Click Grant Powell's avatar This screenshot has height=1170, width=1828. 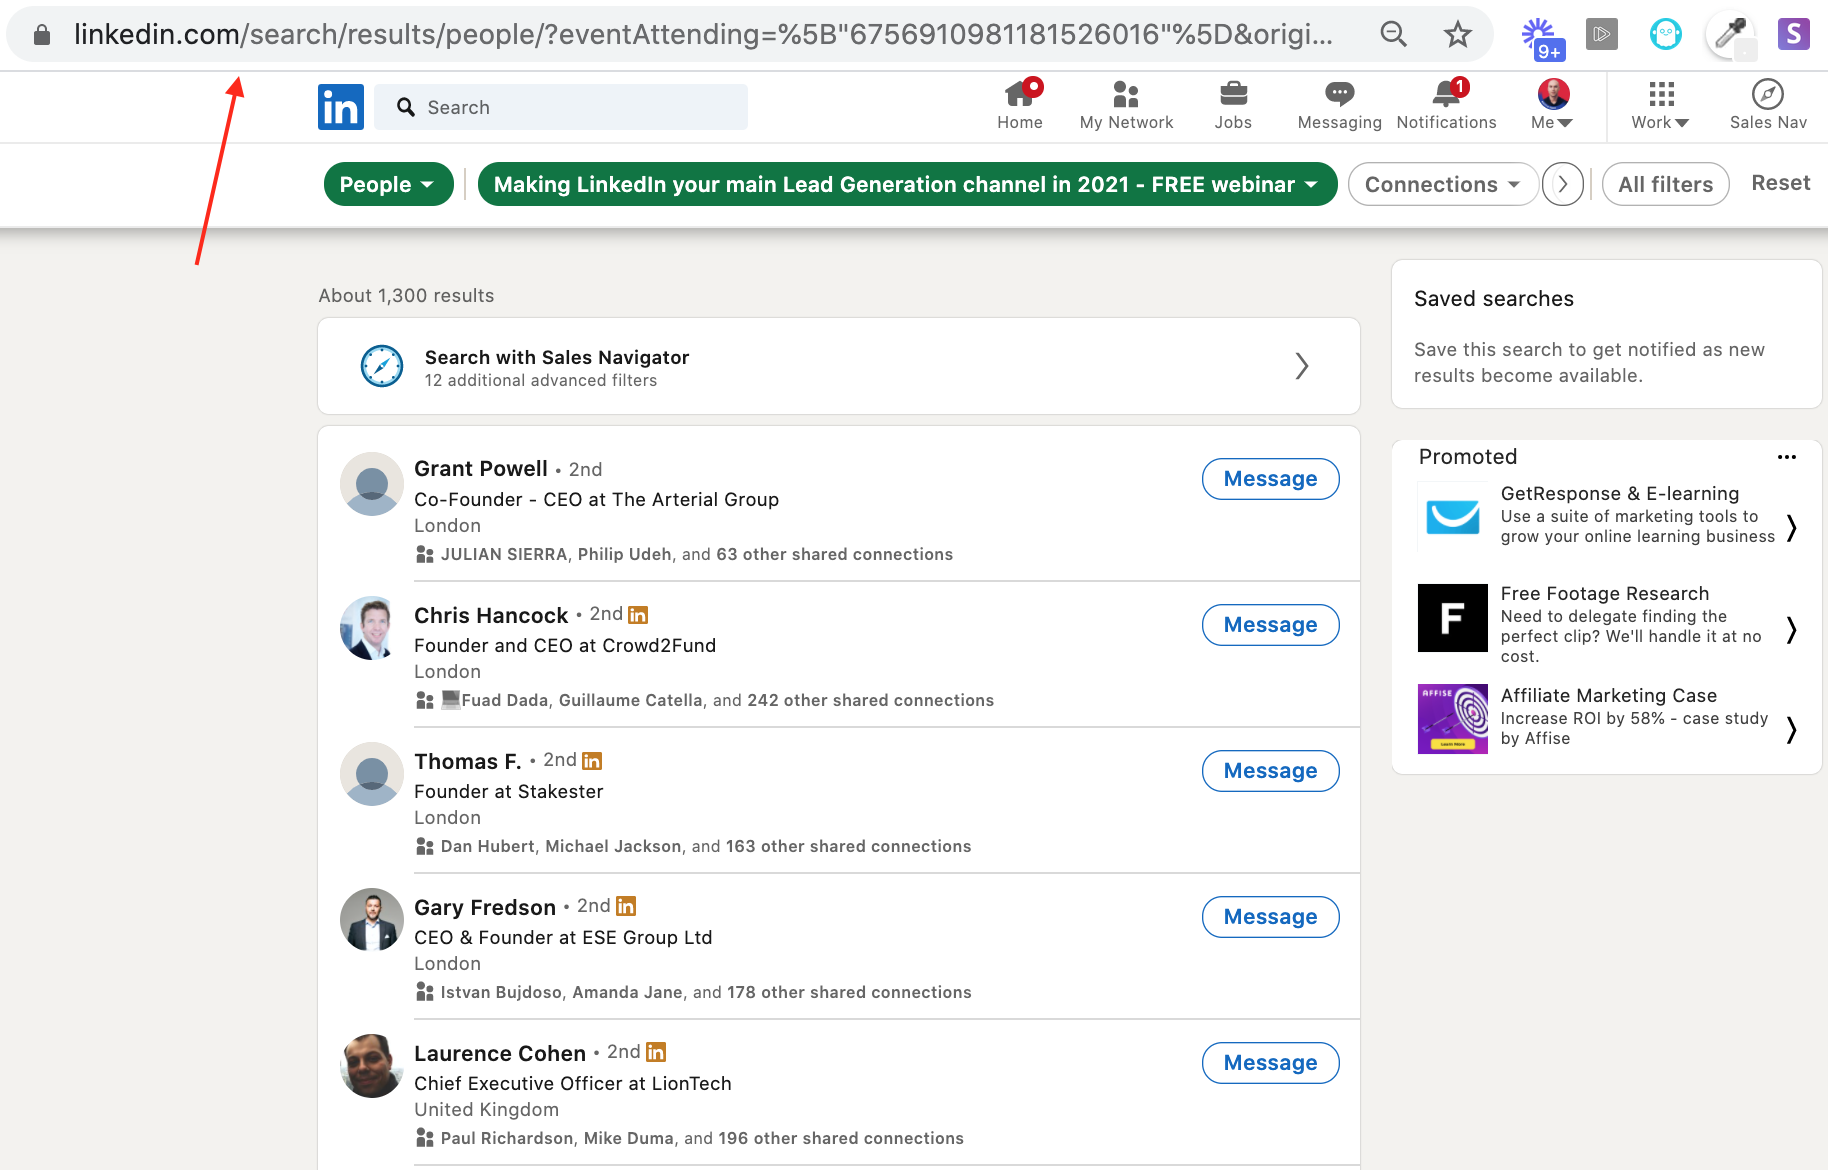point(372,484)
